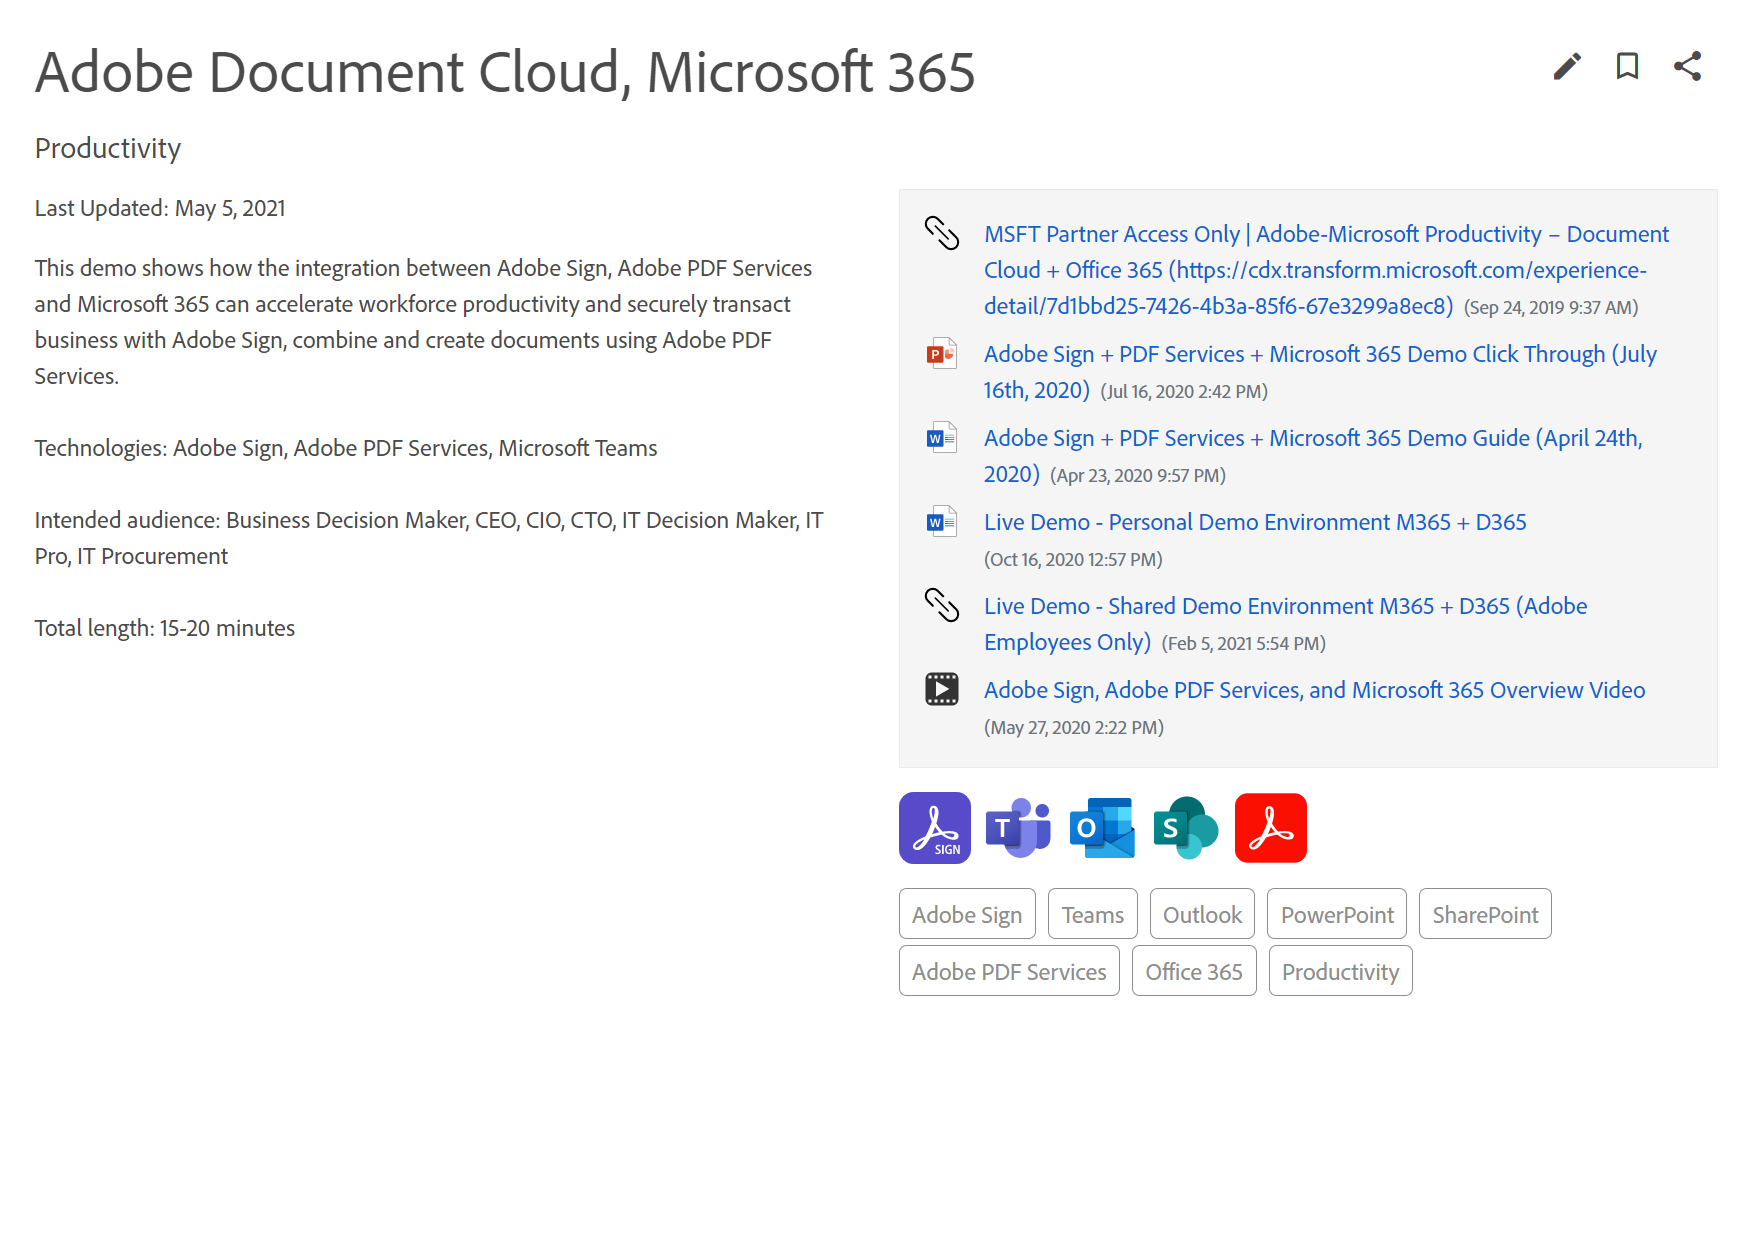This screenshot has height=1236, width=1750.
Task: Open the Microsoft 365 Overview Video link
Action: coord(1314,690)
